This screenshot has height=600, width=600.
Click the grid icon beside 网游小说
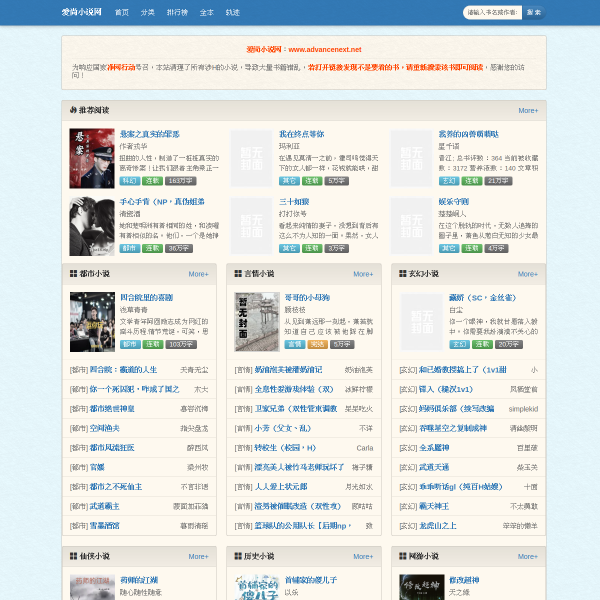click(403, 556)
